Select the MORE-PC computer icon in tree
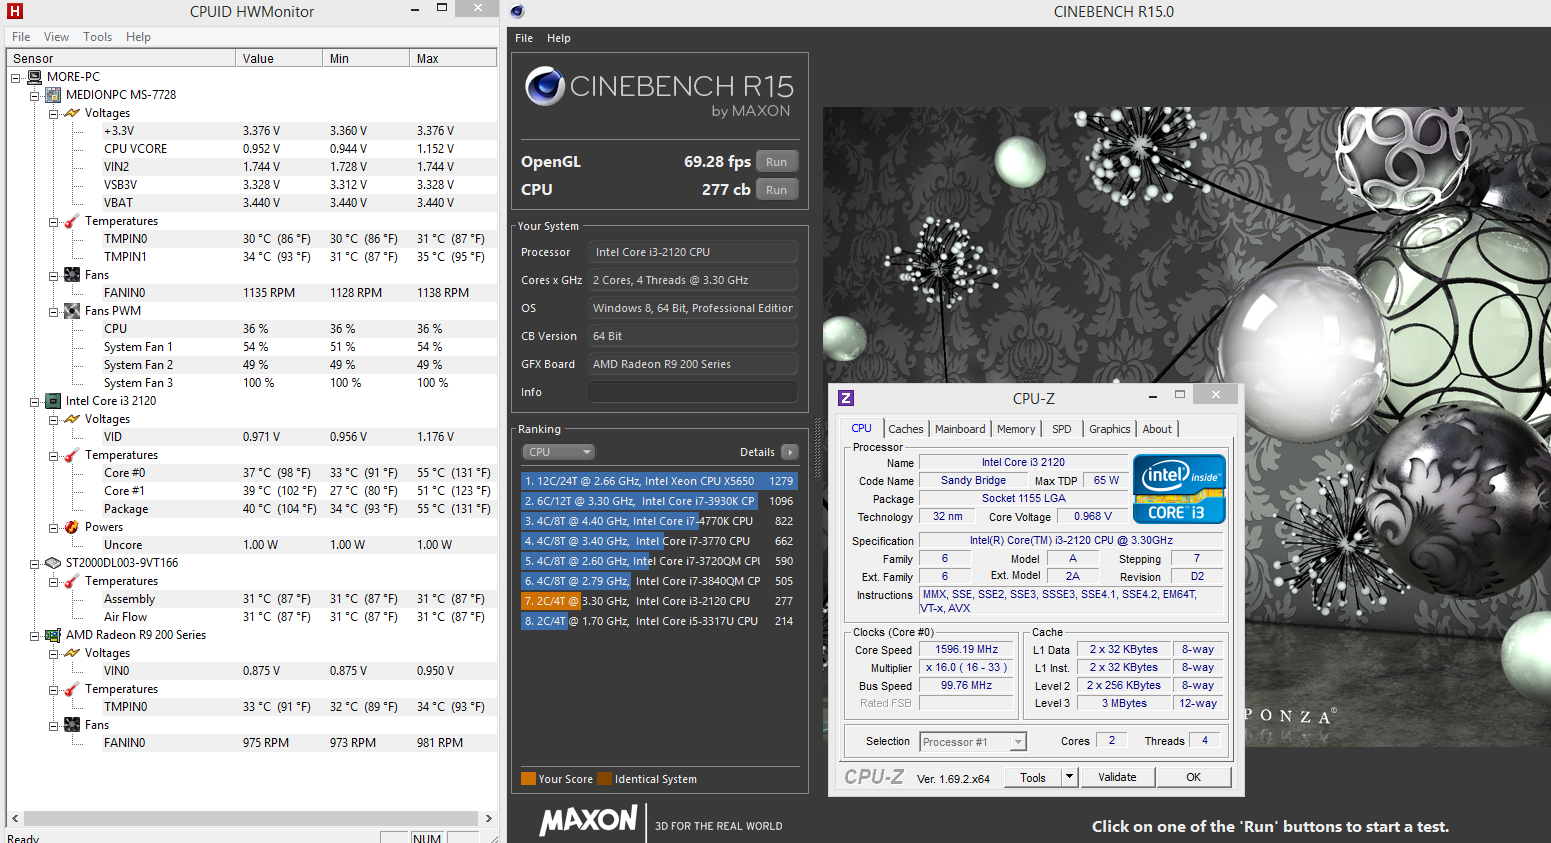The width and height of the screenshot is (1551, 843). [x=35, y=77]
